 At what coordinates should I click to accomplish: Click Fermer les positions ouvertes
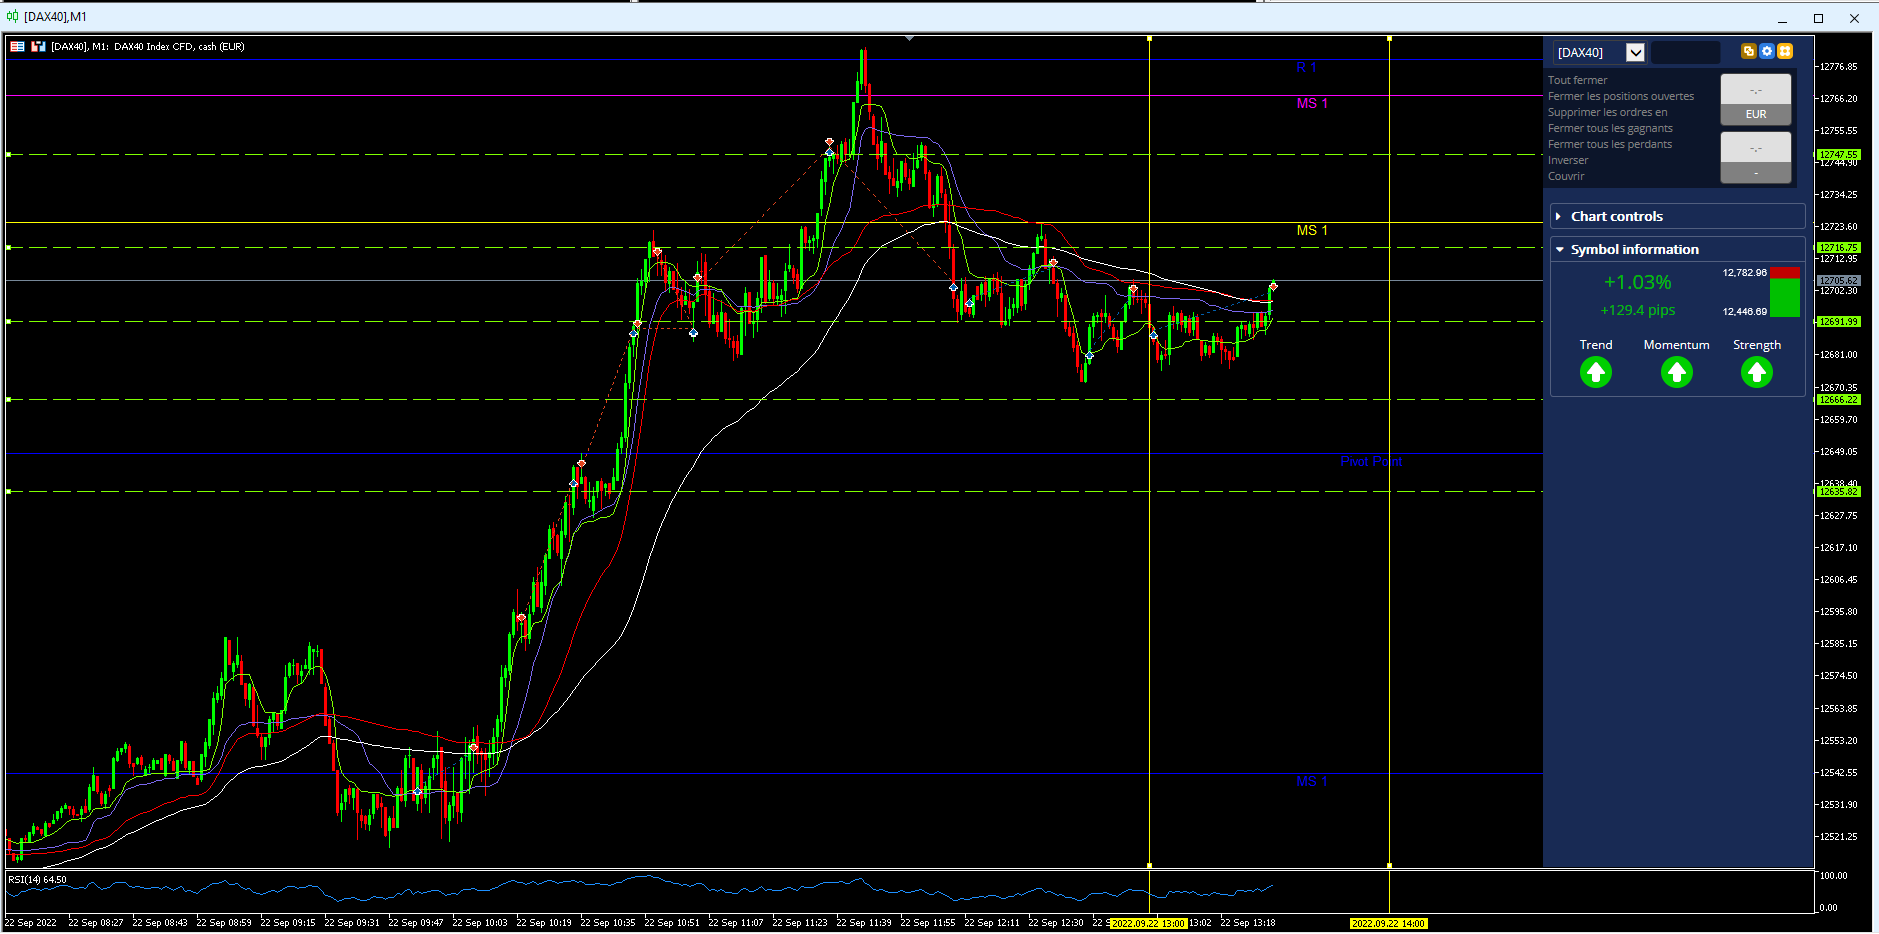[1621, 96]
